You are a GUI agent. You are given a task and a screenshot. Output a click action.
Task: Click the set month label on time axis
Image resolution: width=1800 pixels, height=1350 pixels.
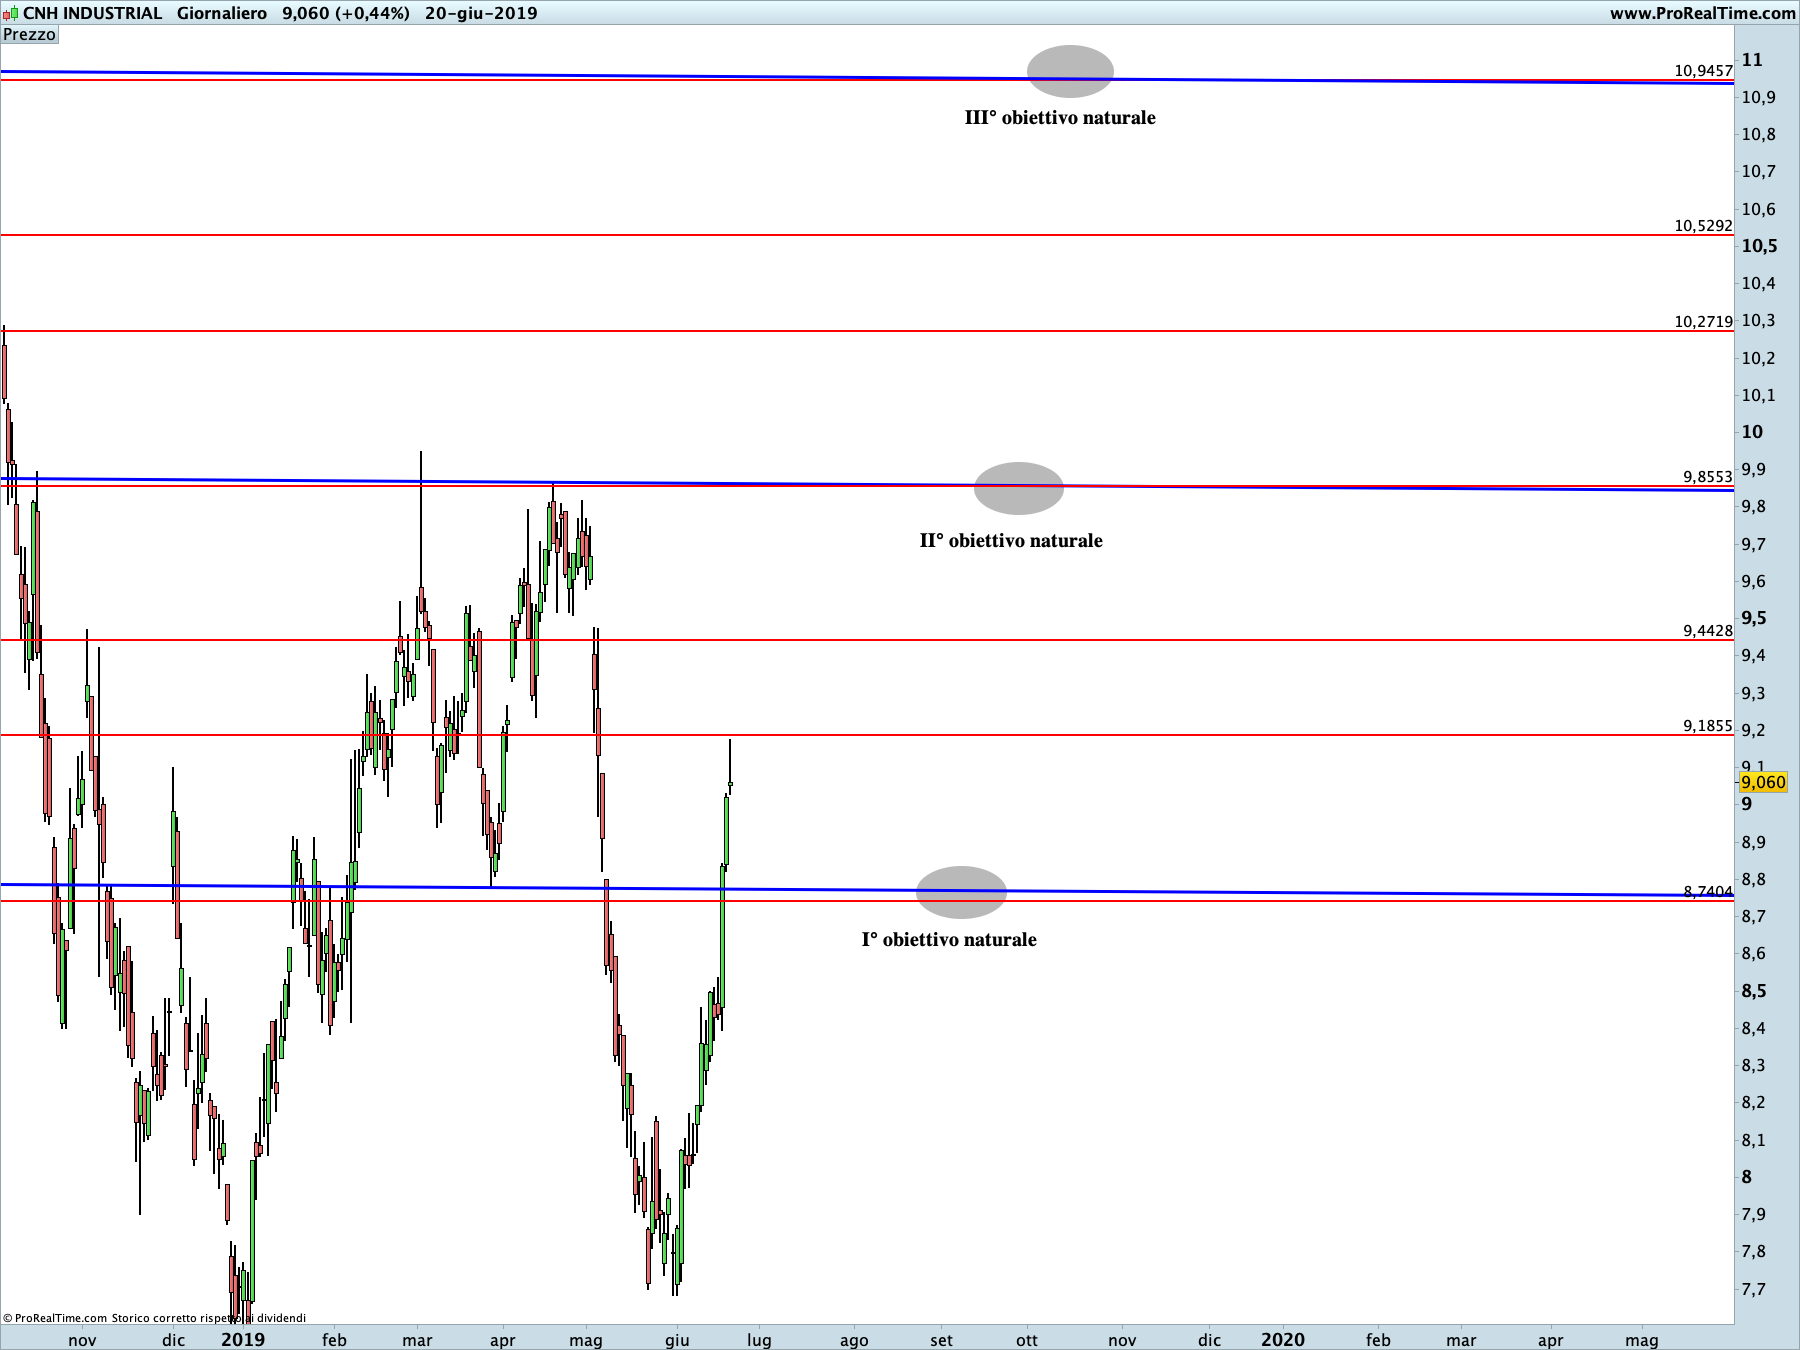(x=941, y=1340)
